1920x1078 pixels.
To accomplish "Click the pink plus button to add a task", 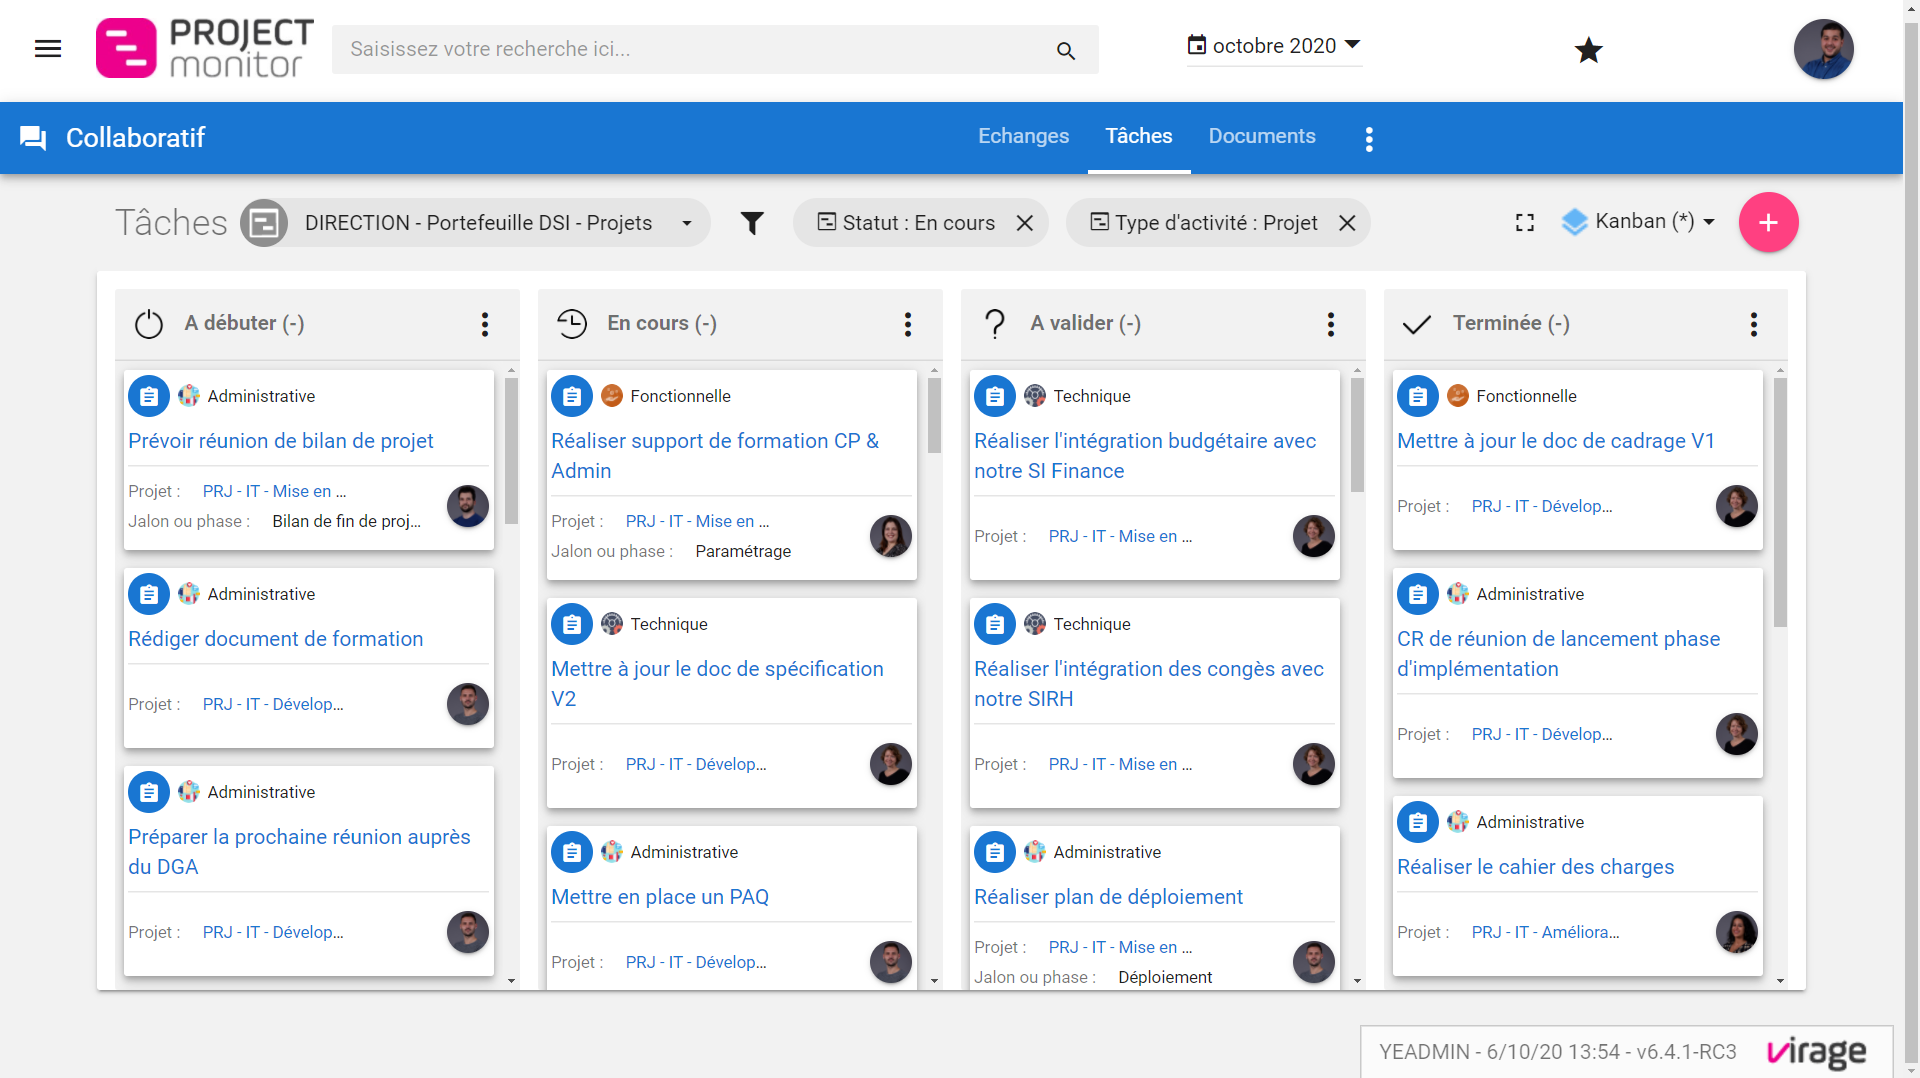I will pyautogui.click(x=1767, y=222).
